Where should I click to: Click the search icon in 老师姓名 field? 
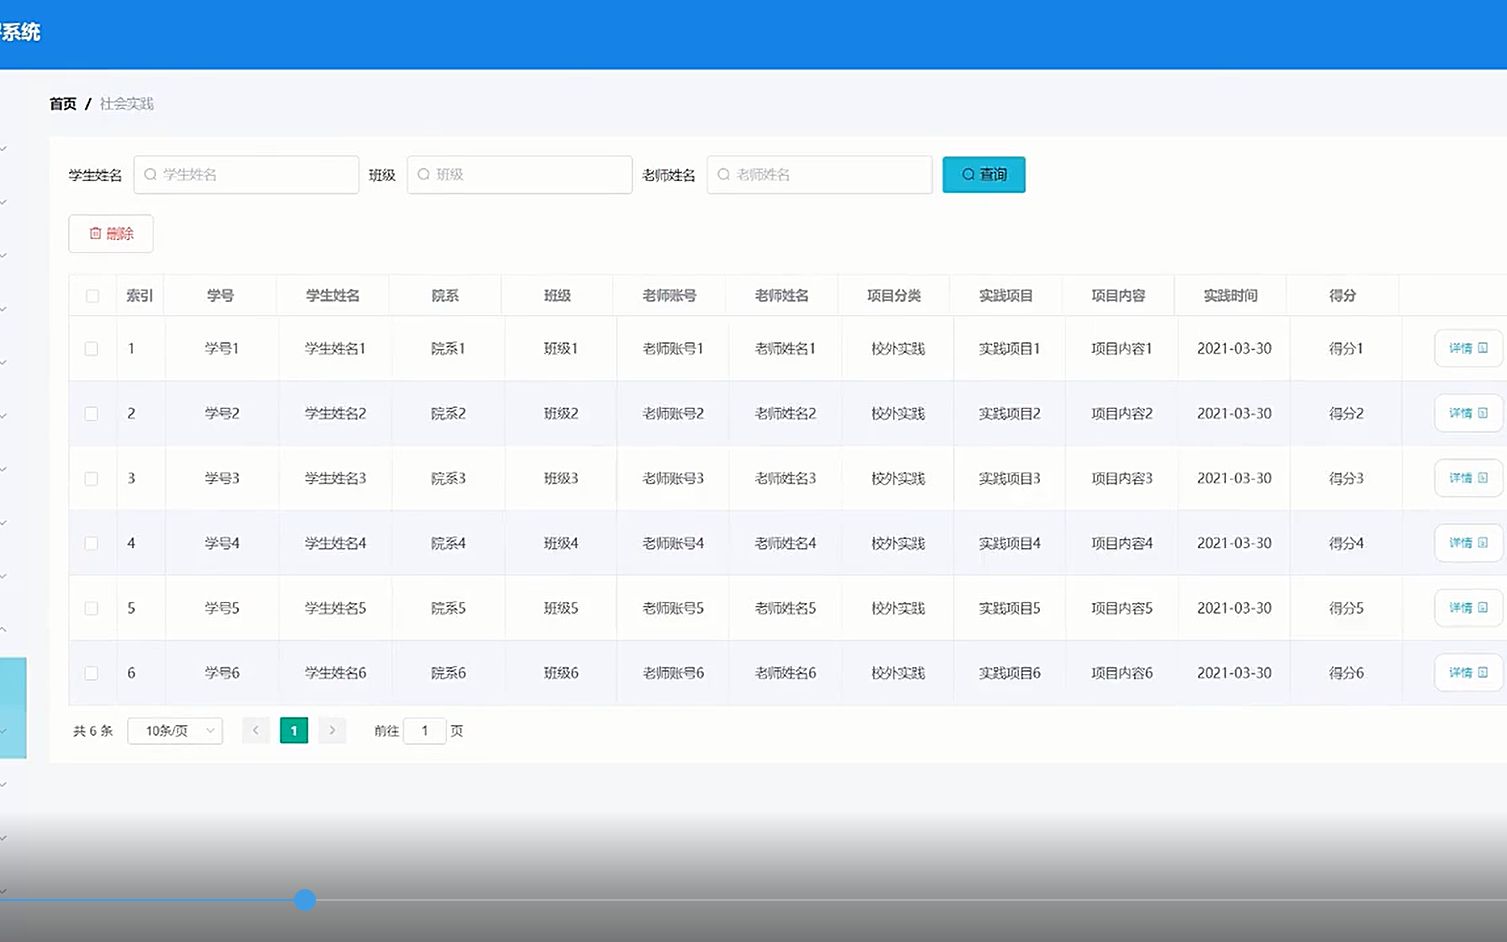(723, 175)
